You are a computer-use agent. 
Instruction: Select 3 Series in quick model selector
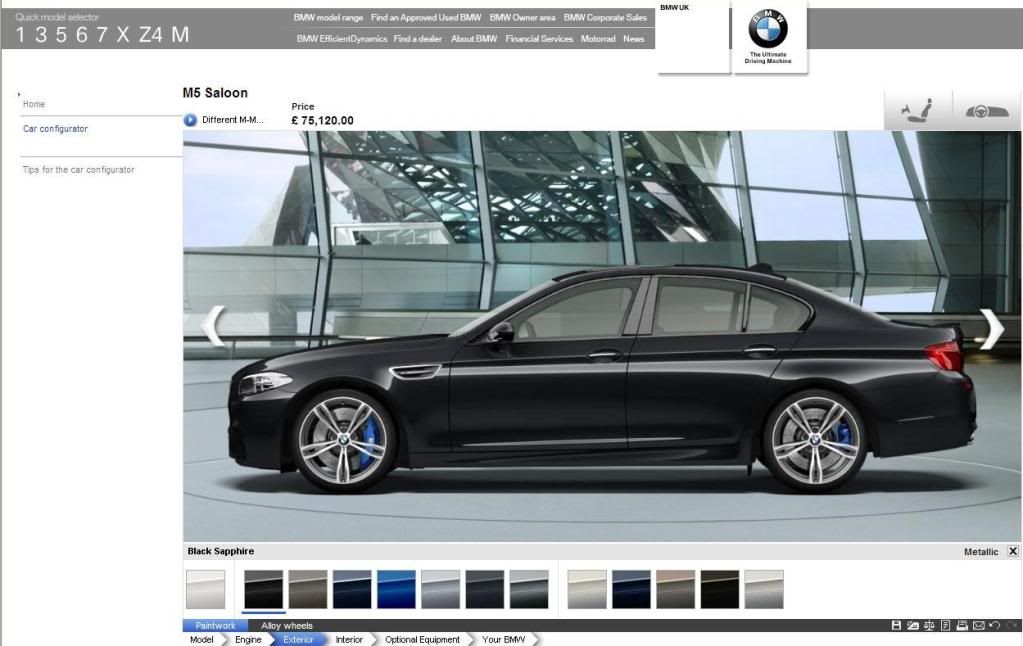[40, 35]
